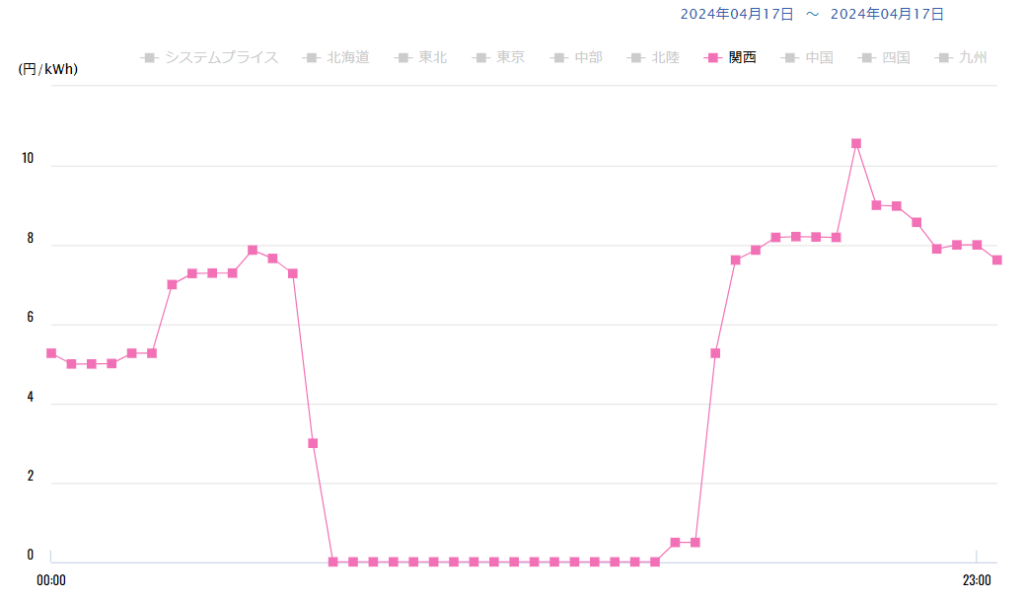Click the last data point on the right

[997, 260]
